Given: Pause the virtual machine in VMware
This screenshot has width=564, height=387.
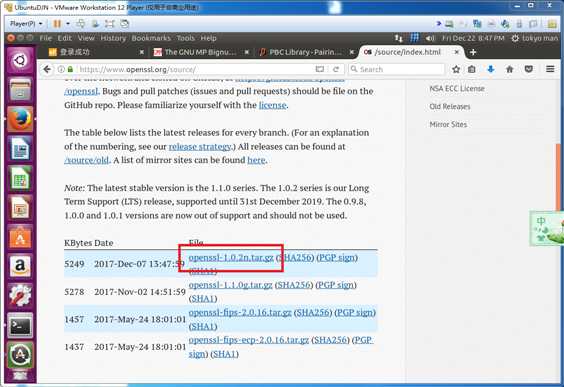Looking at the screenshot, I should pyautogui.click(x=57, y=24).
